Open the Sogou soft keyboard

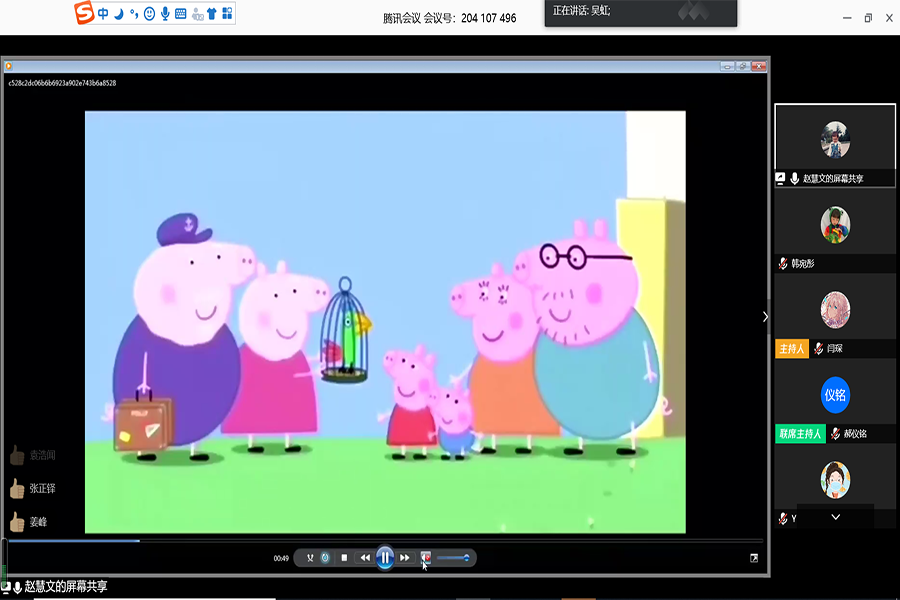[x=180, y=14]
